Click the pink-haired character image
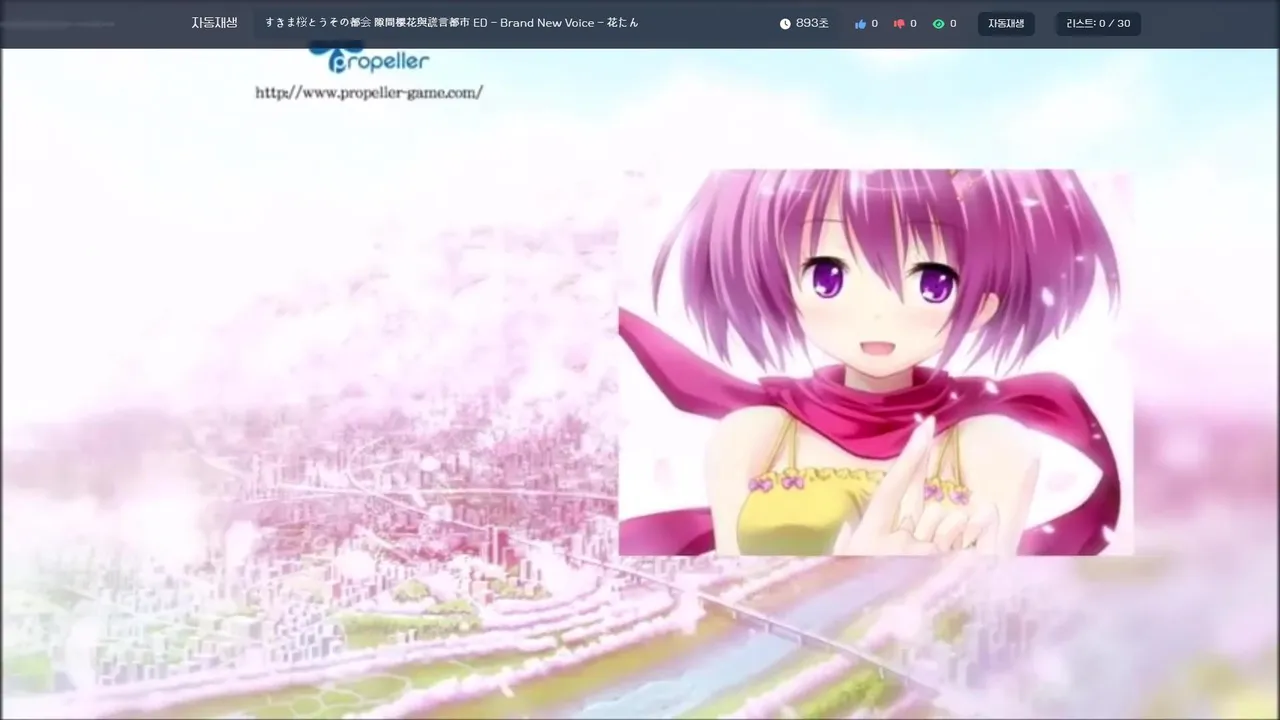This screenshot has width=1280, height=720. pyautogui.click(x=876, y=362)
